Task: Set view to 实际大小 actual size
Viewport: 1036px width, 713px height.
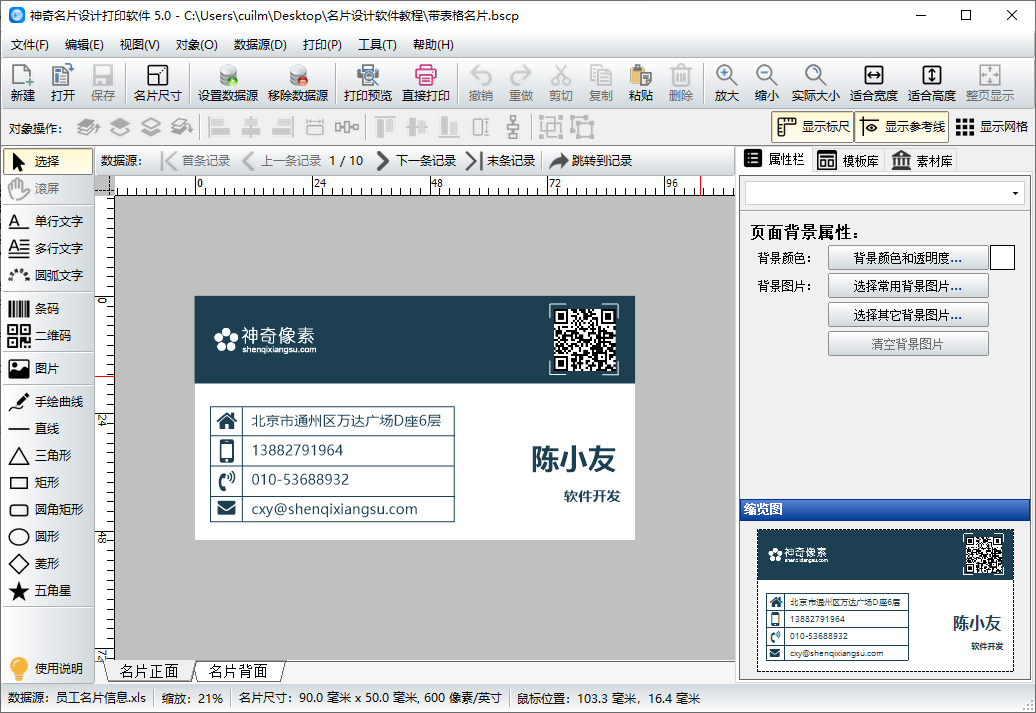Action: 815,83
